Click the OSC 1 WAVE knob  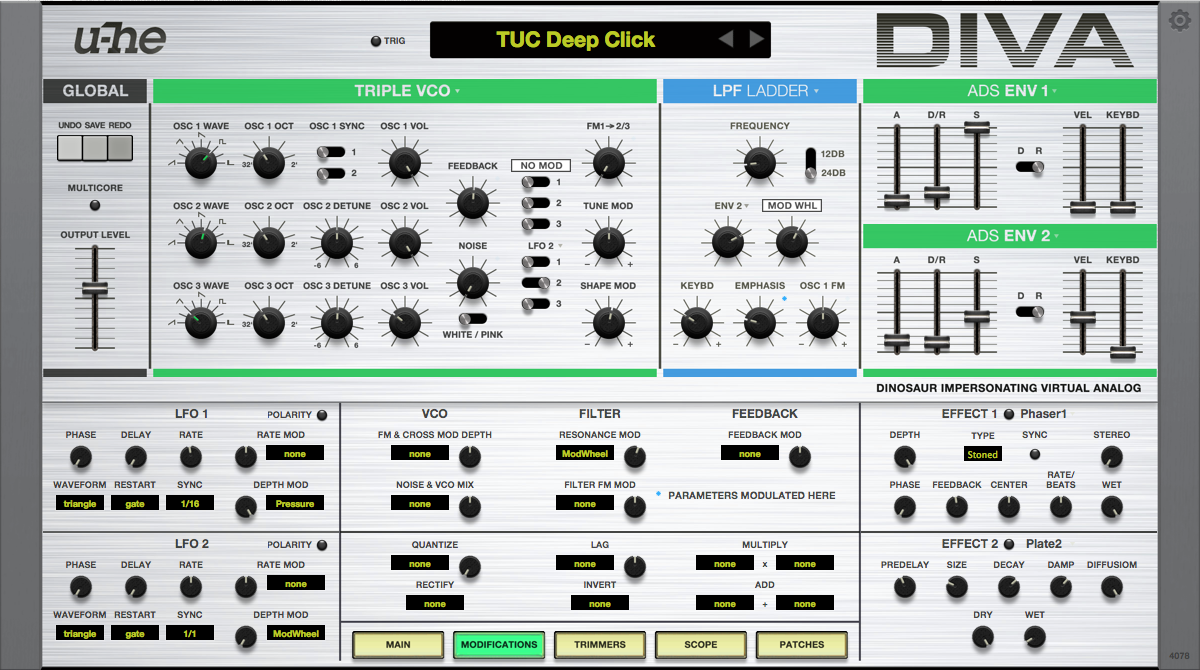201,162
